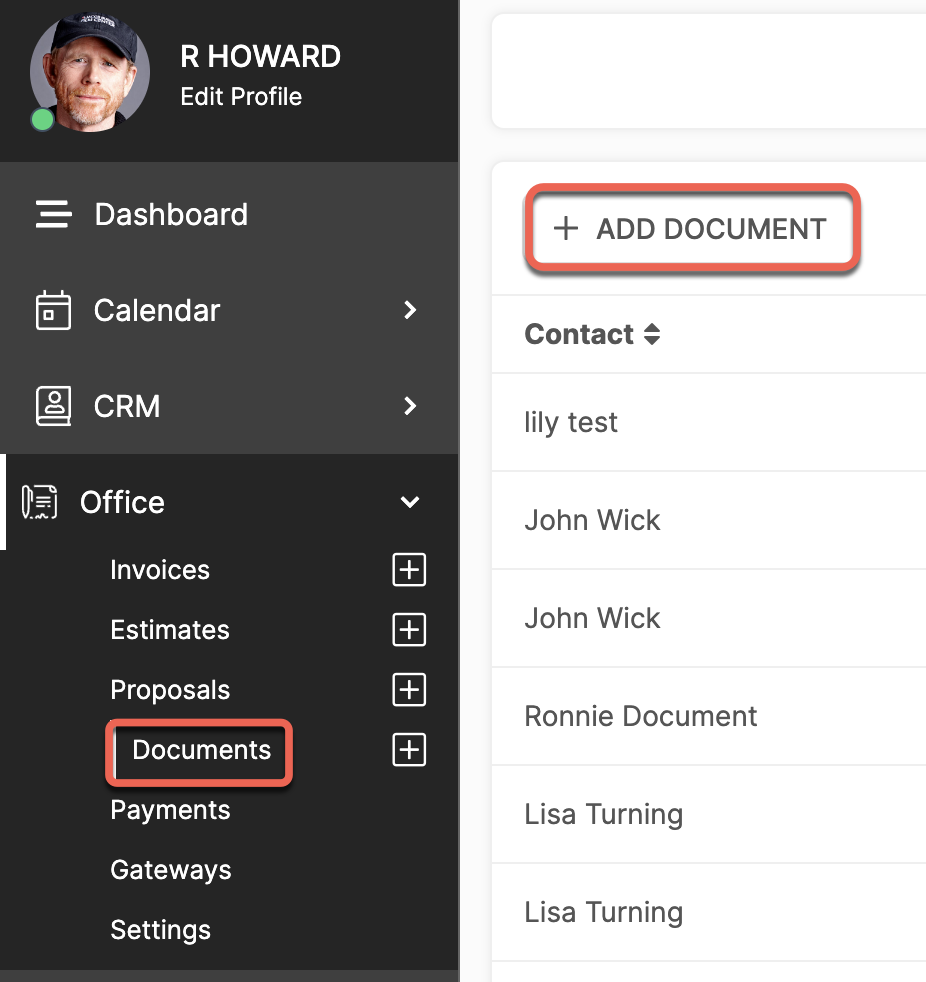Sort by the Contact column header
Screen dimensions: 926x982
coord(579,334)
